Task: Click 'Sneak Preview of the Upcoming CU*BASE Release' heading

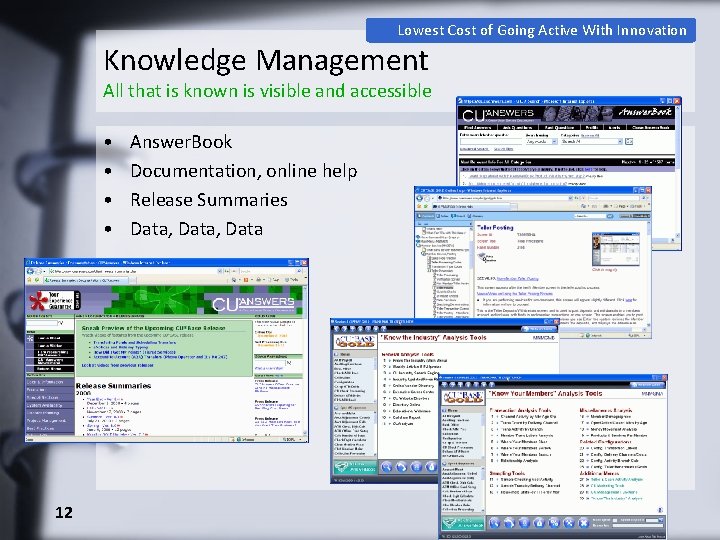Action: [154, 328]
